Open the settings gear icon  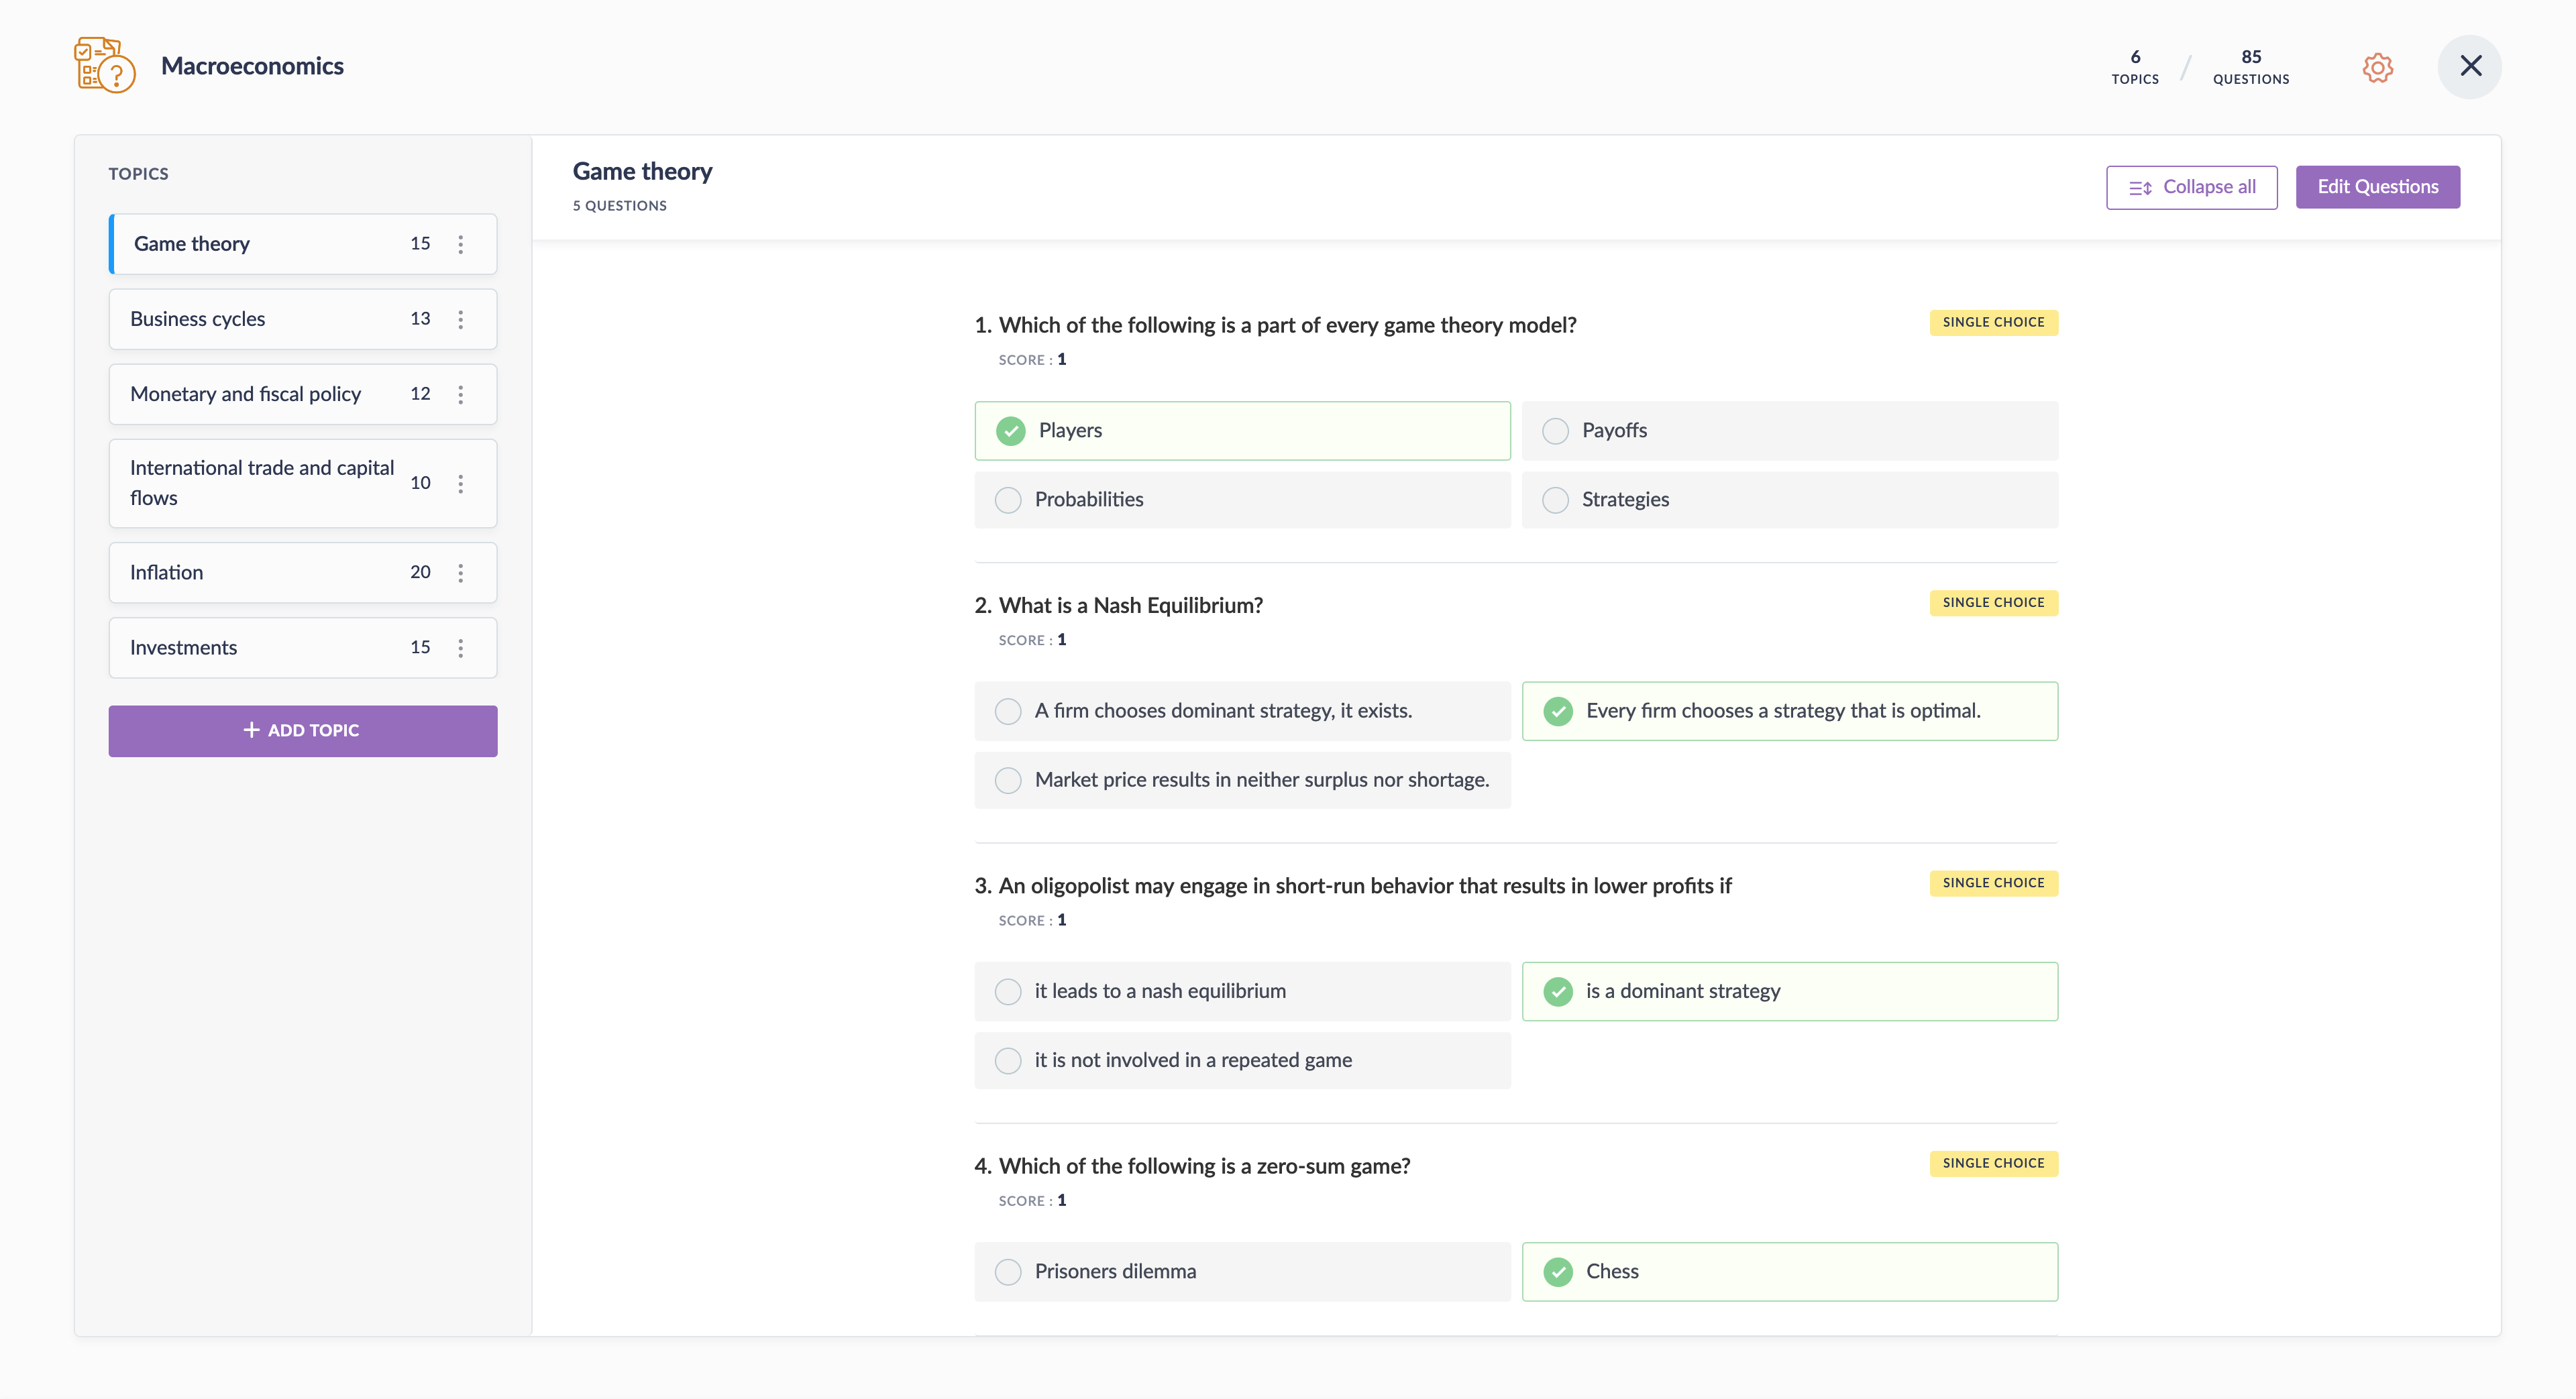(2377, 67)
